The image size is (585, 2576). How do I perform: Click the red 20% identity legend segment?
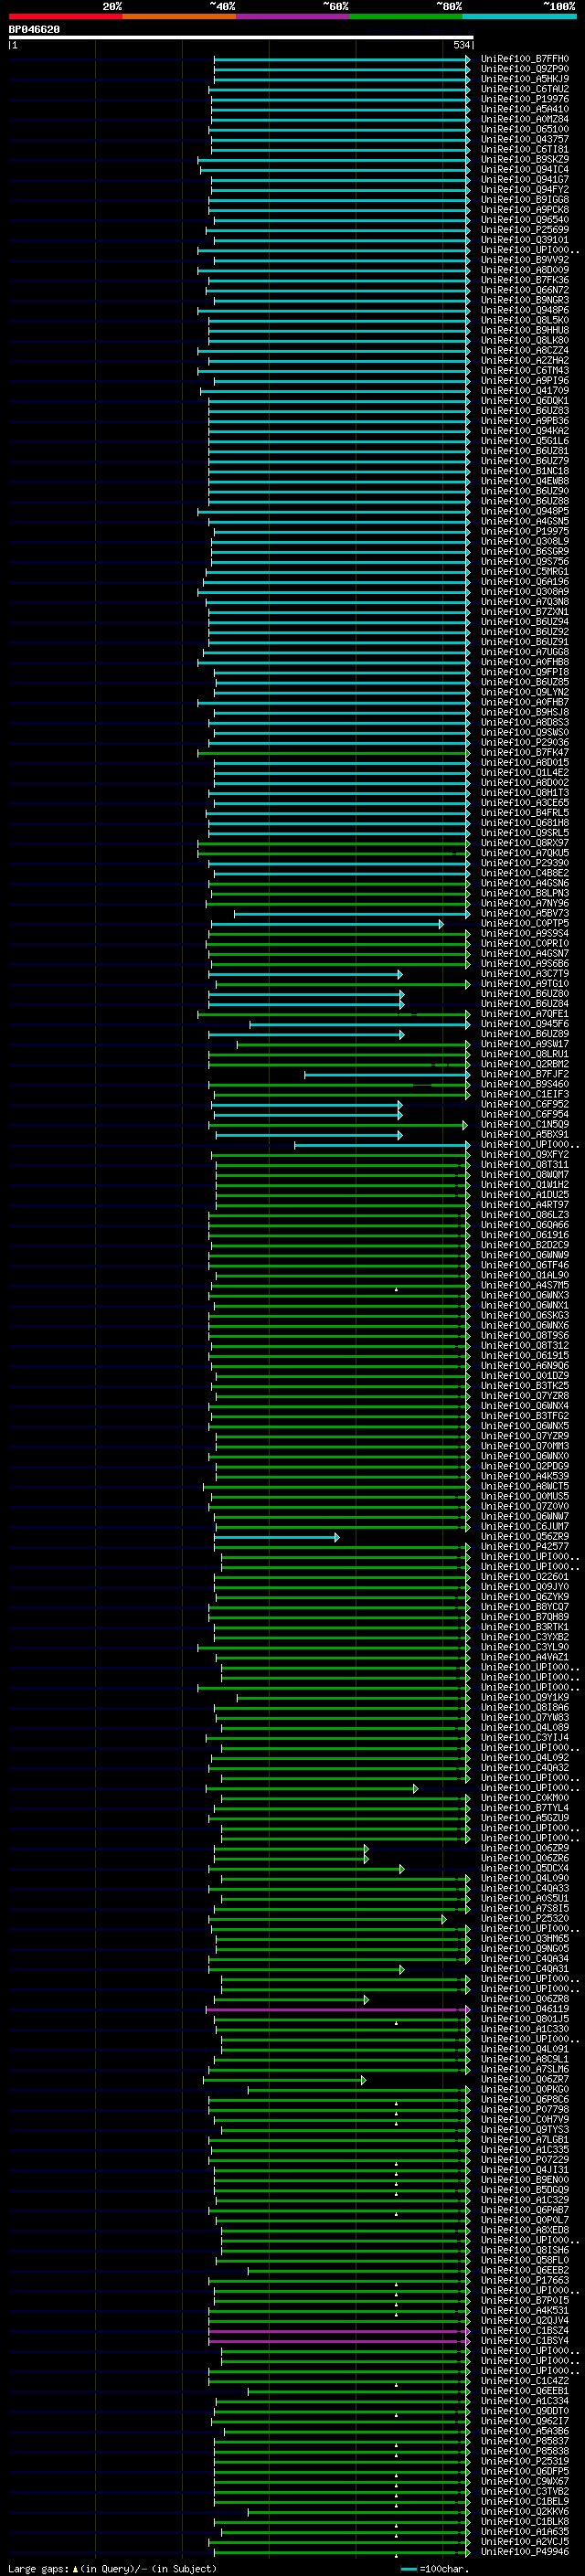tap(65, 16)
